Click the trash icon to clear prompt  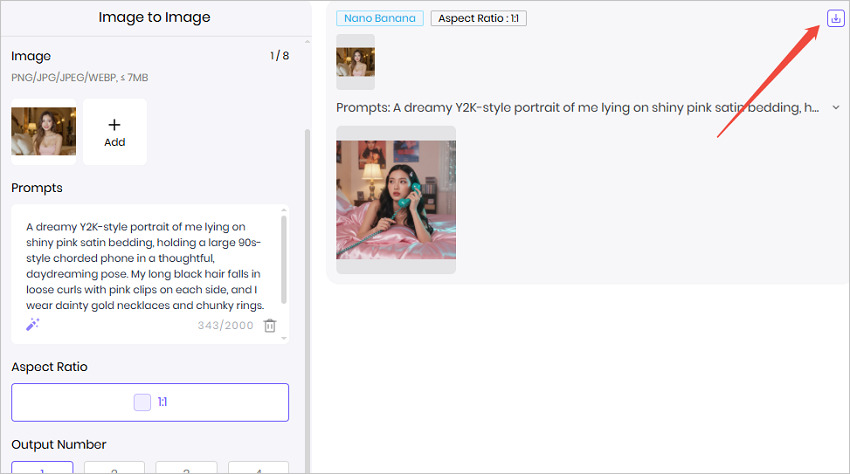click(x=269, y=325)
